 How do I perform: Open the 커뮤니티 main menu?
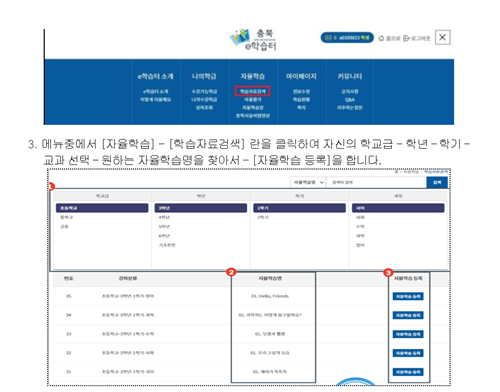tap(350, 76)
